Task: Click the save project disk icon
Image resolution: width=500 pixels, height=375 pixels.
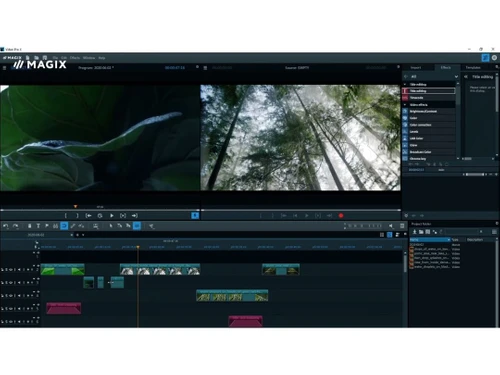Action: click(45, 58)
